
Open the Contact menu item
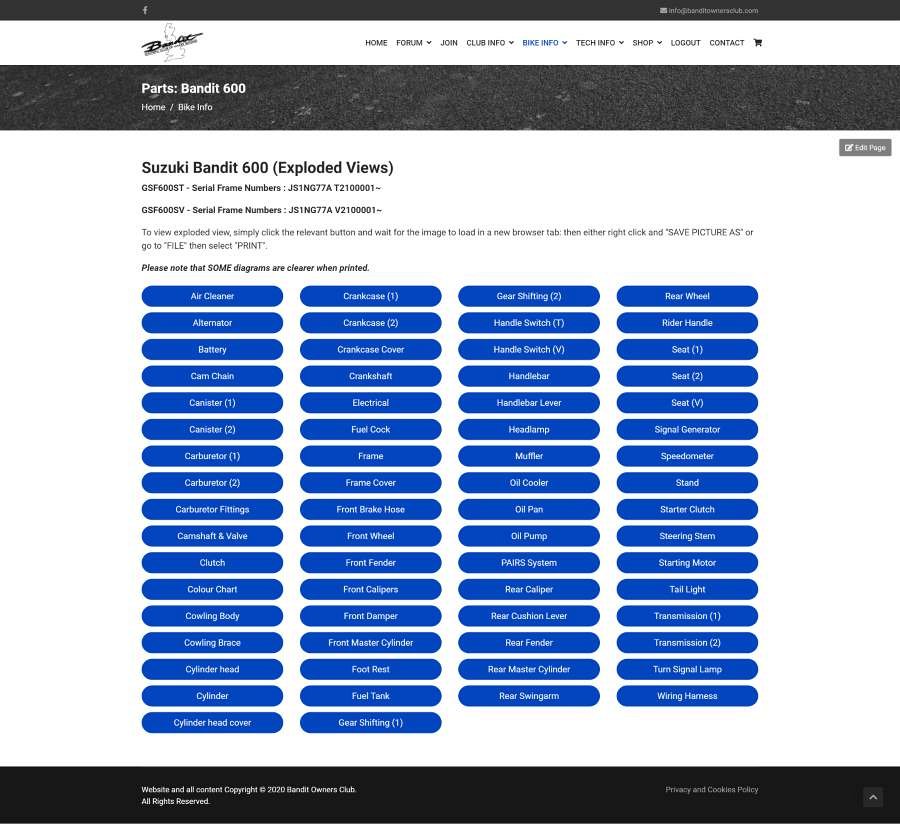click(726, 43)
